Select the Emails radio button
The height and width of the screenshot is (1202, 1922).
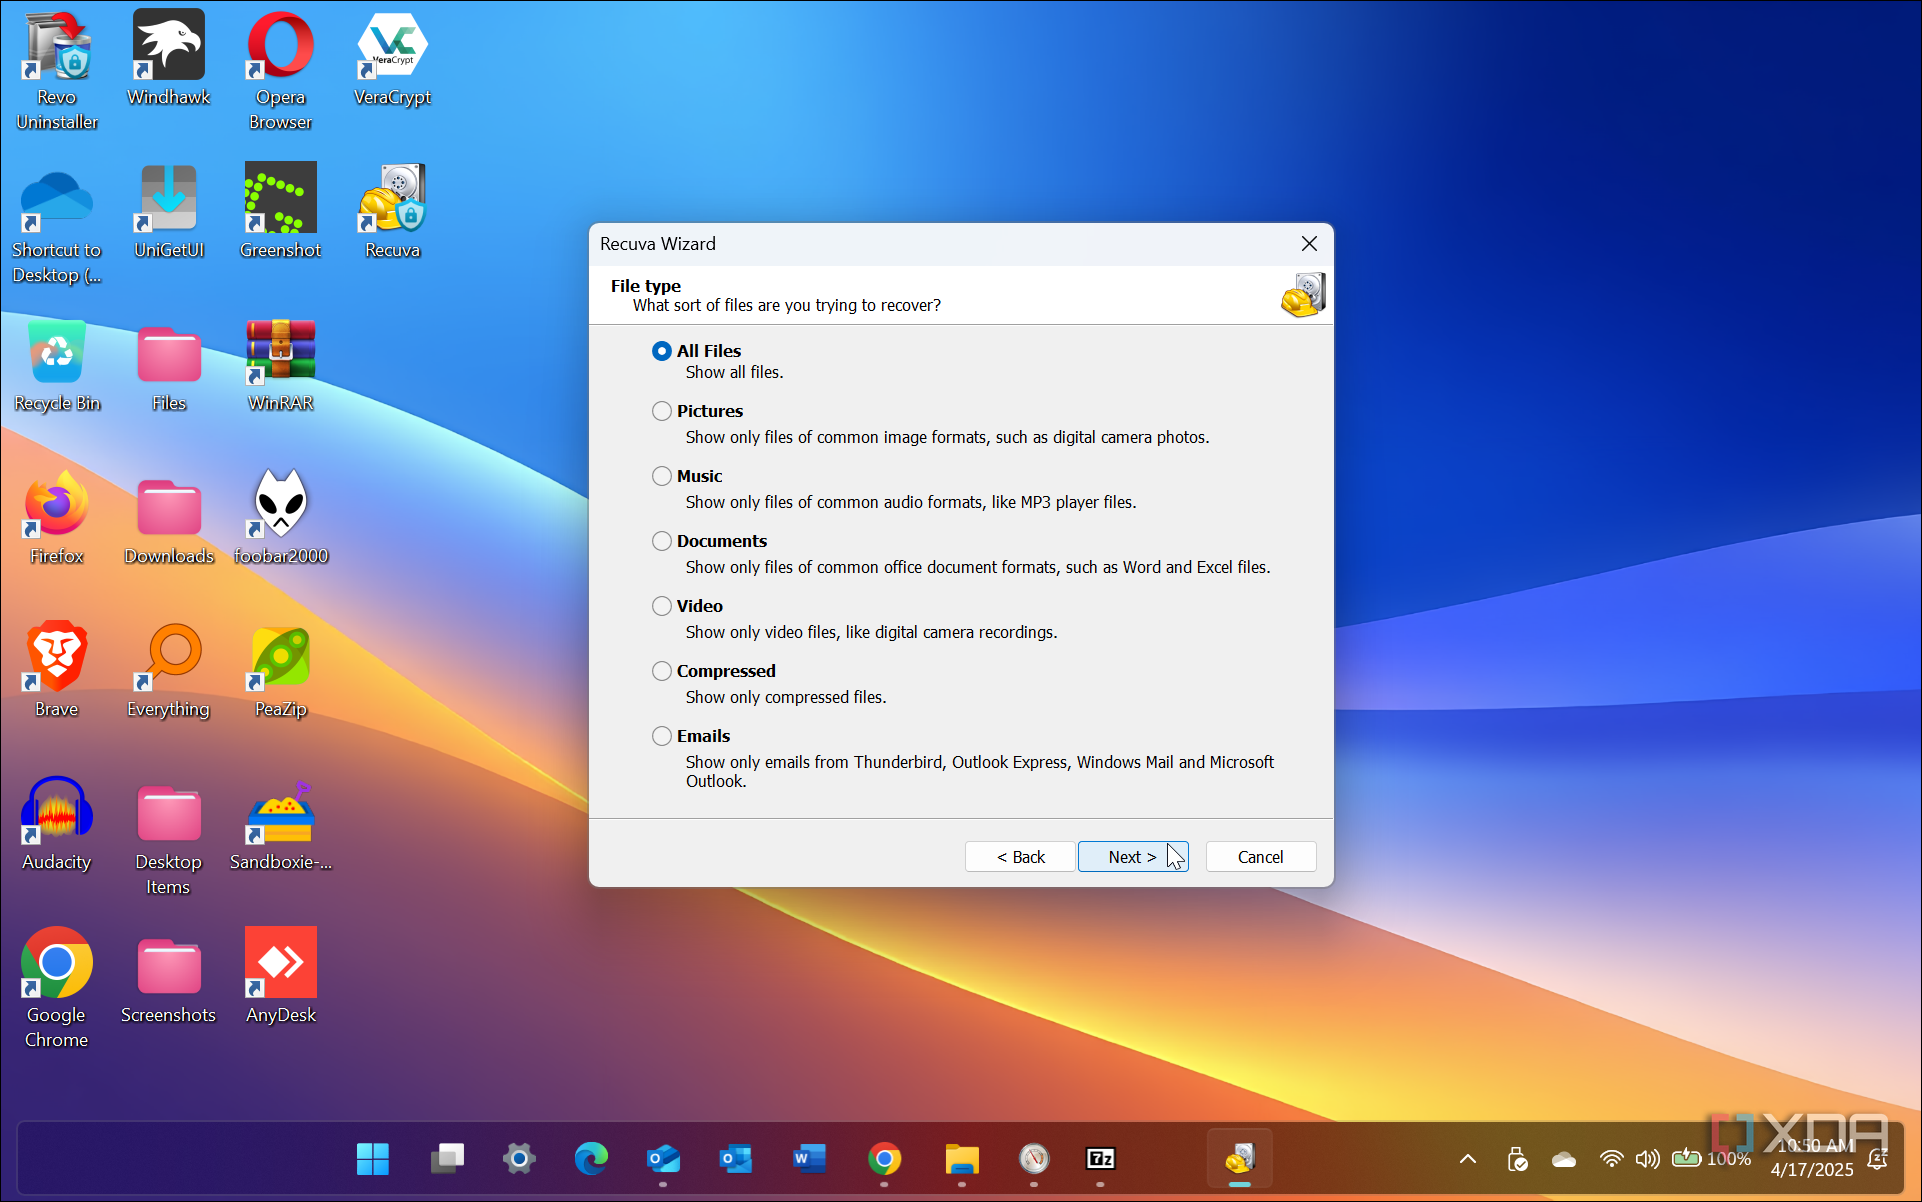point(661,736)
